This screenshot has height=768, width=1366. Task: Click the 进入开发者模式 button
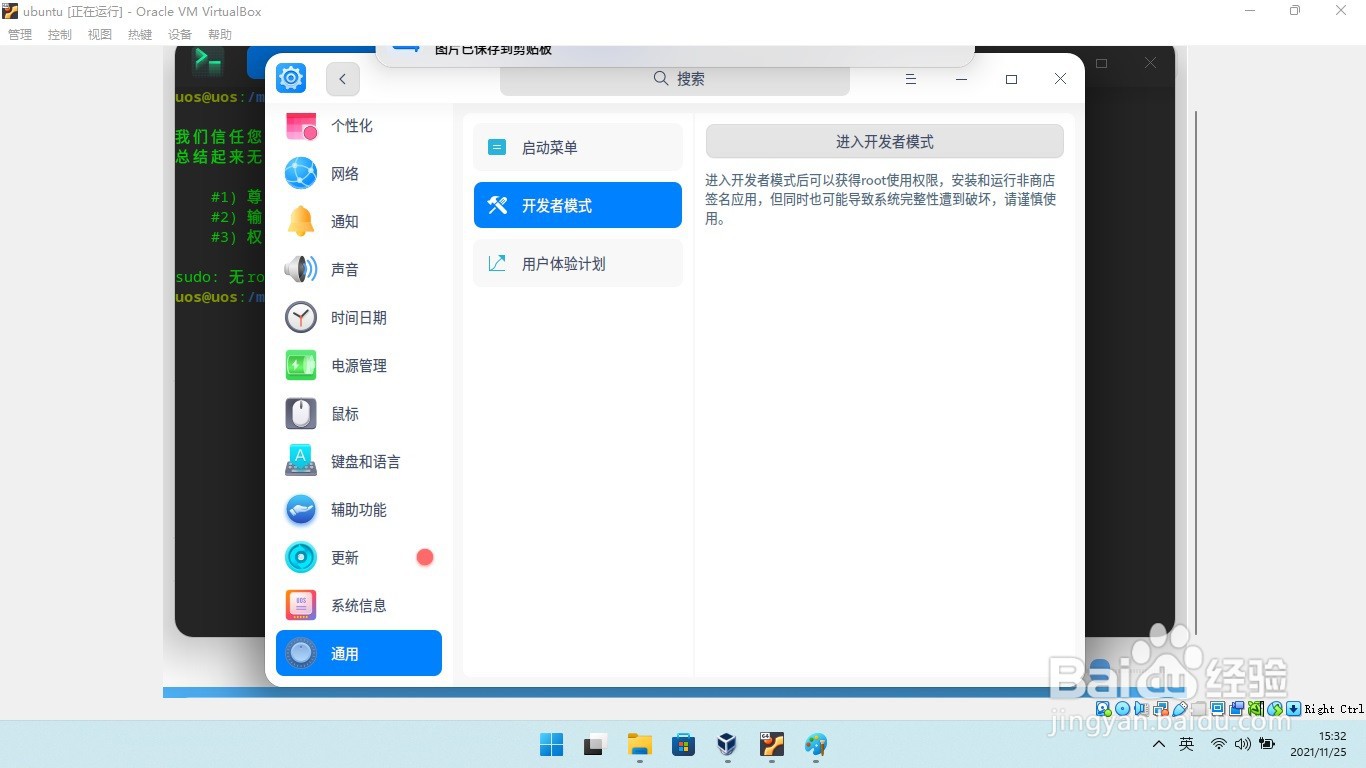tap(884, 142)
